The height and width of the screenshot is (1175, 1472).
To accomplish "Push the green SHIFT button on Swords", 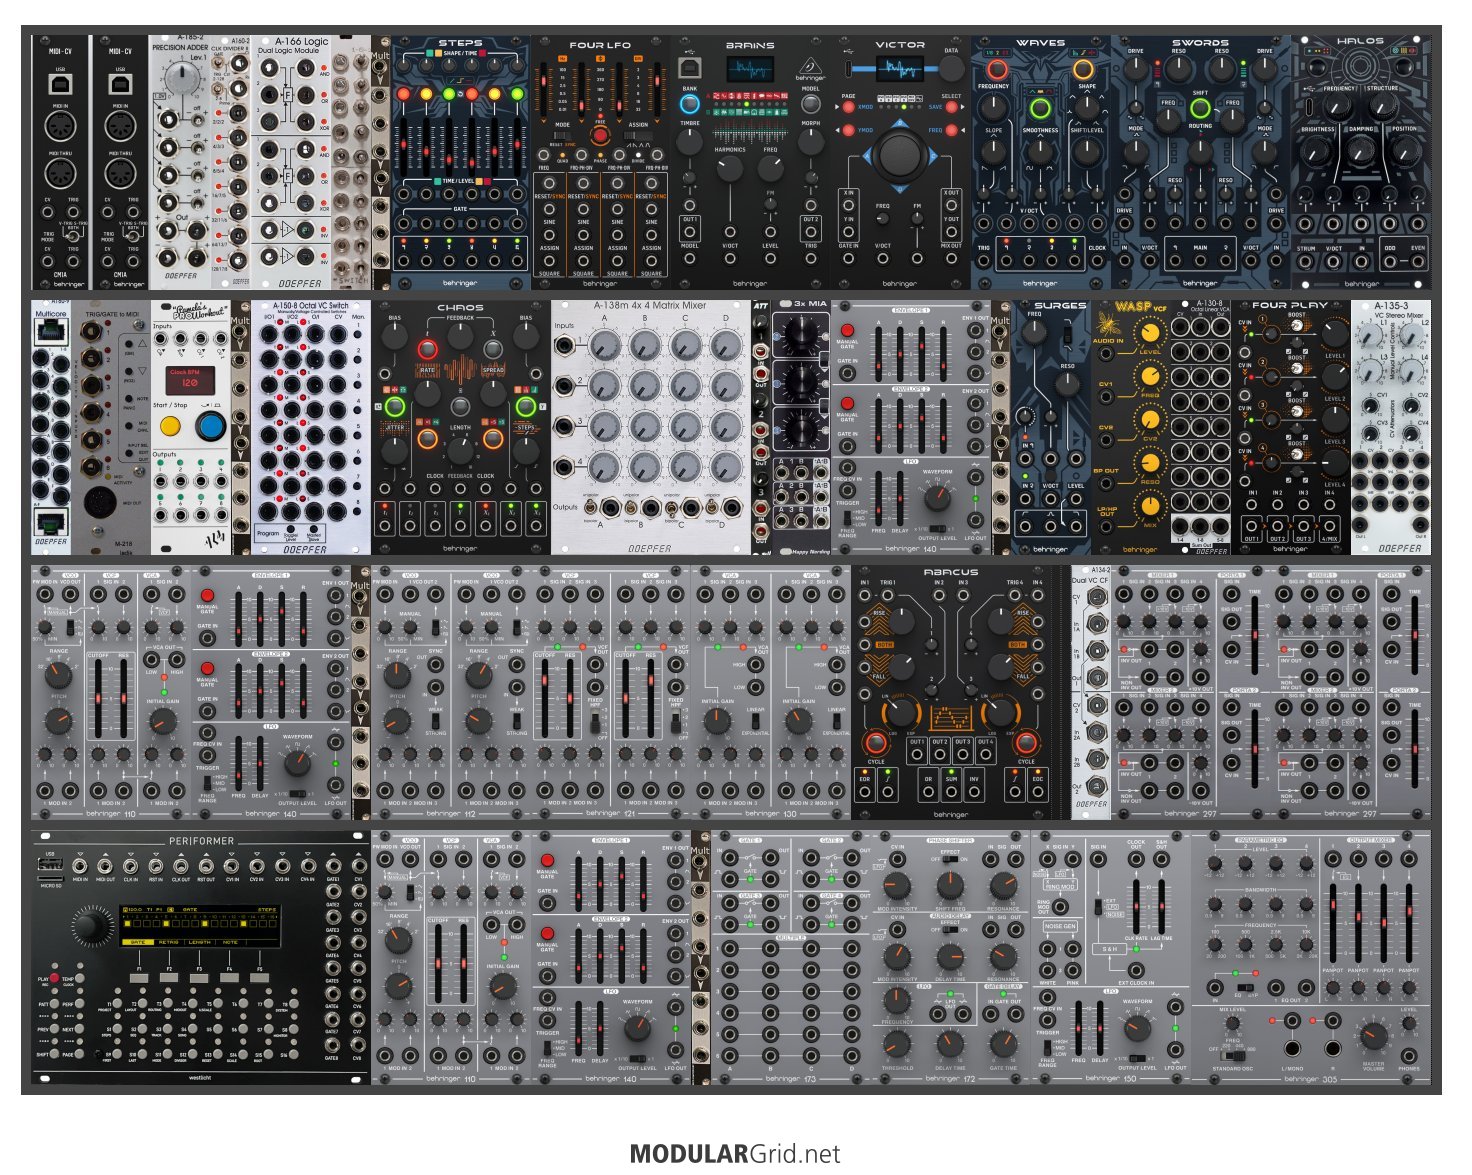I will pos(1200,108).
